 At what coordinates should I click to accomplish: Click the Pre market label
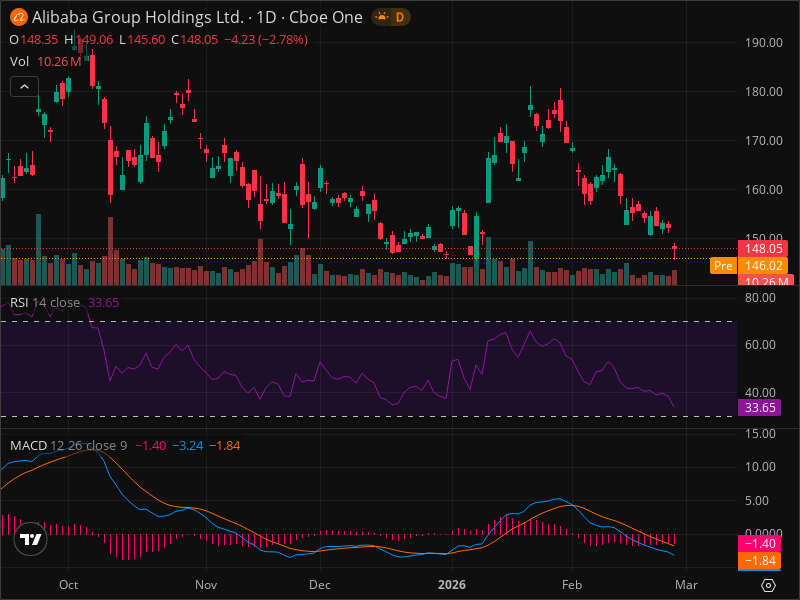723,266
